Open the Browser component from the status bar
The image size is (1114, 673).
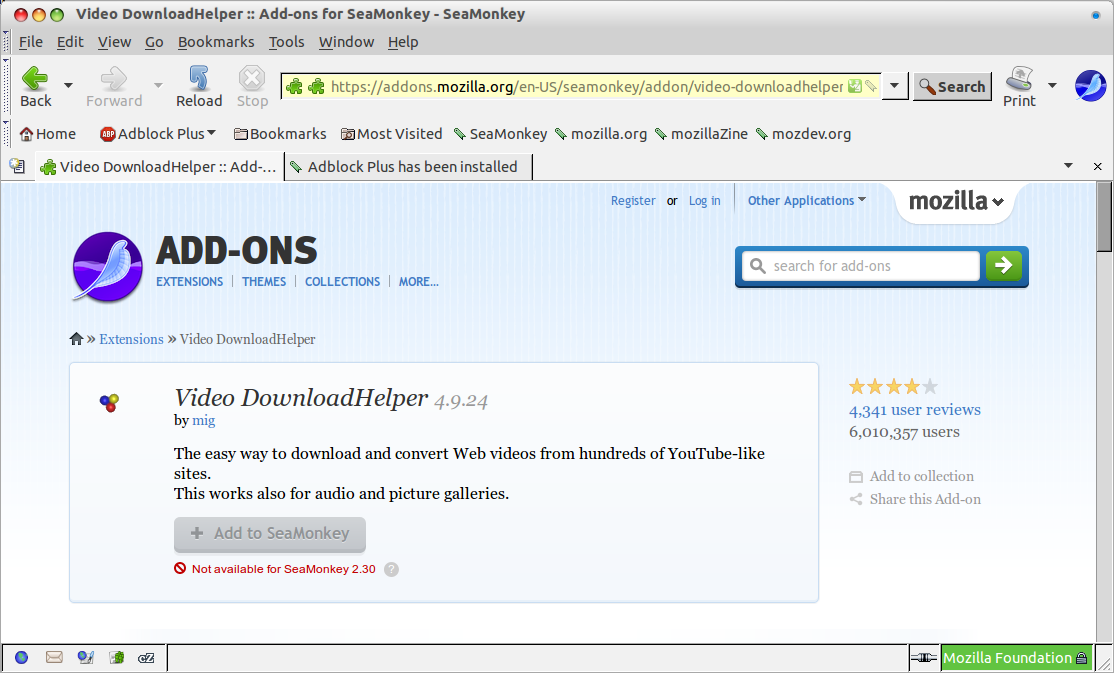coord(21,657)
